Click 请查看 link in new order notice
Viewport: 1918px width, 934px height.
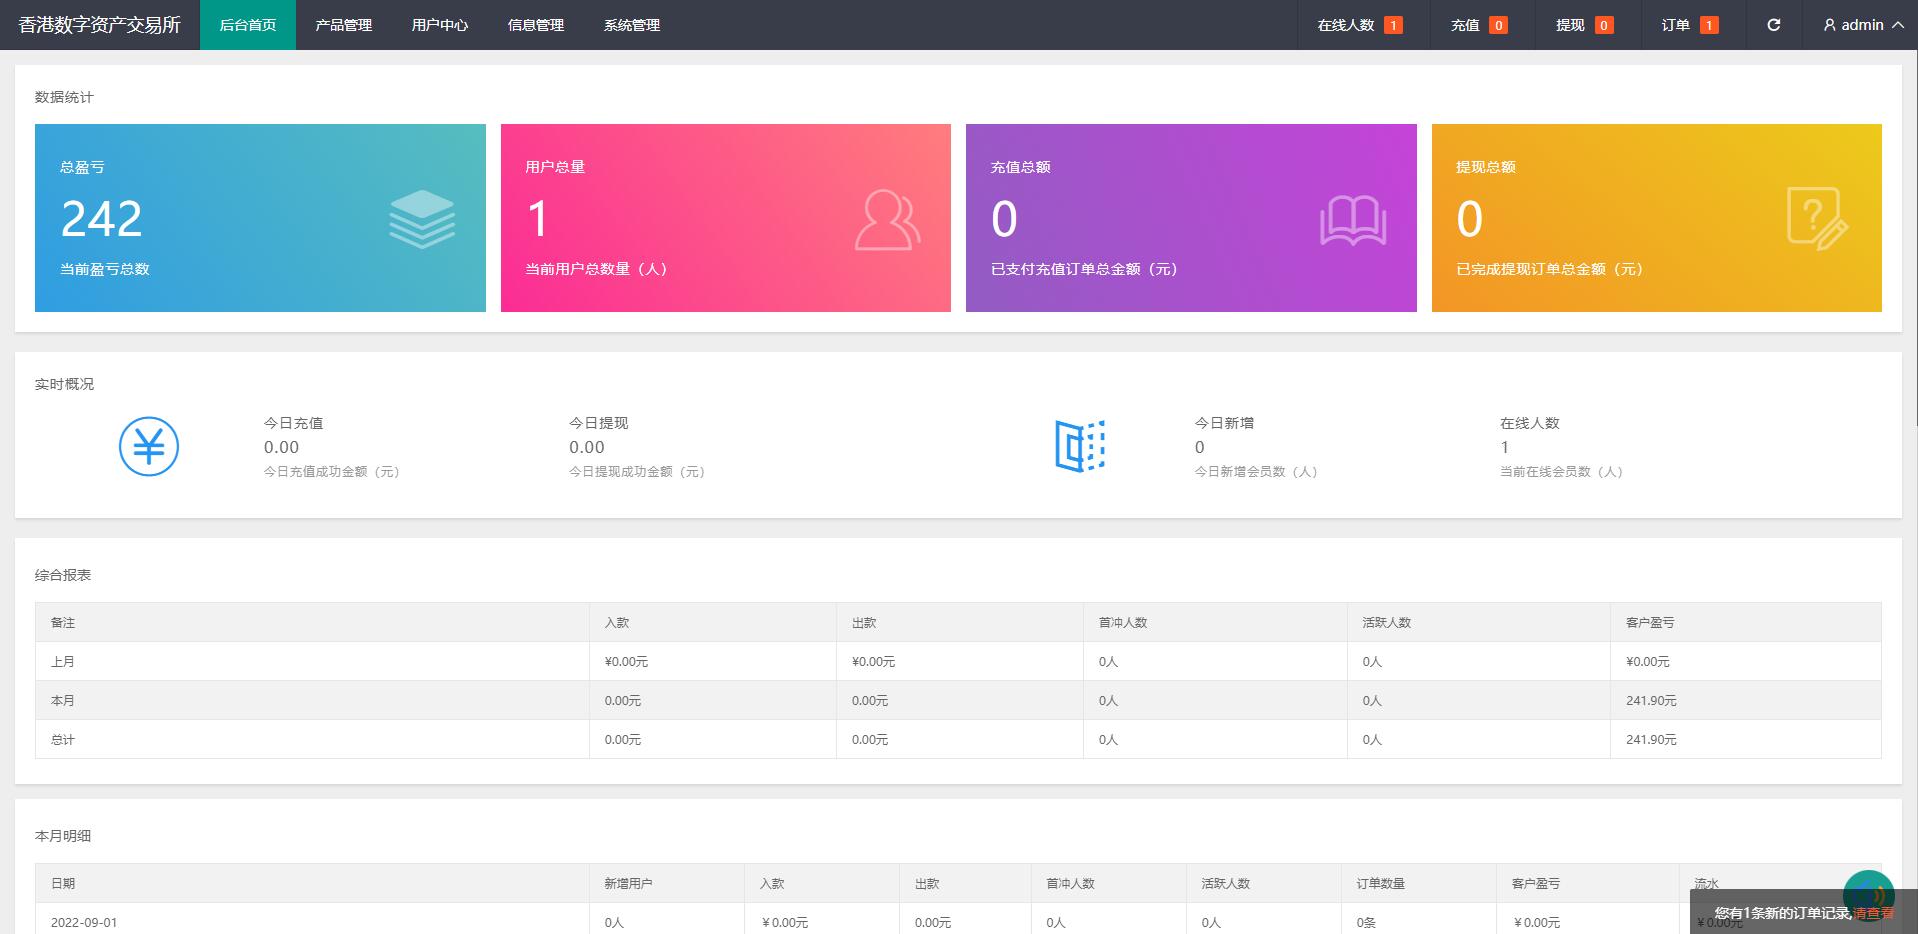click(1873, 913)
